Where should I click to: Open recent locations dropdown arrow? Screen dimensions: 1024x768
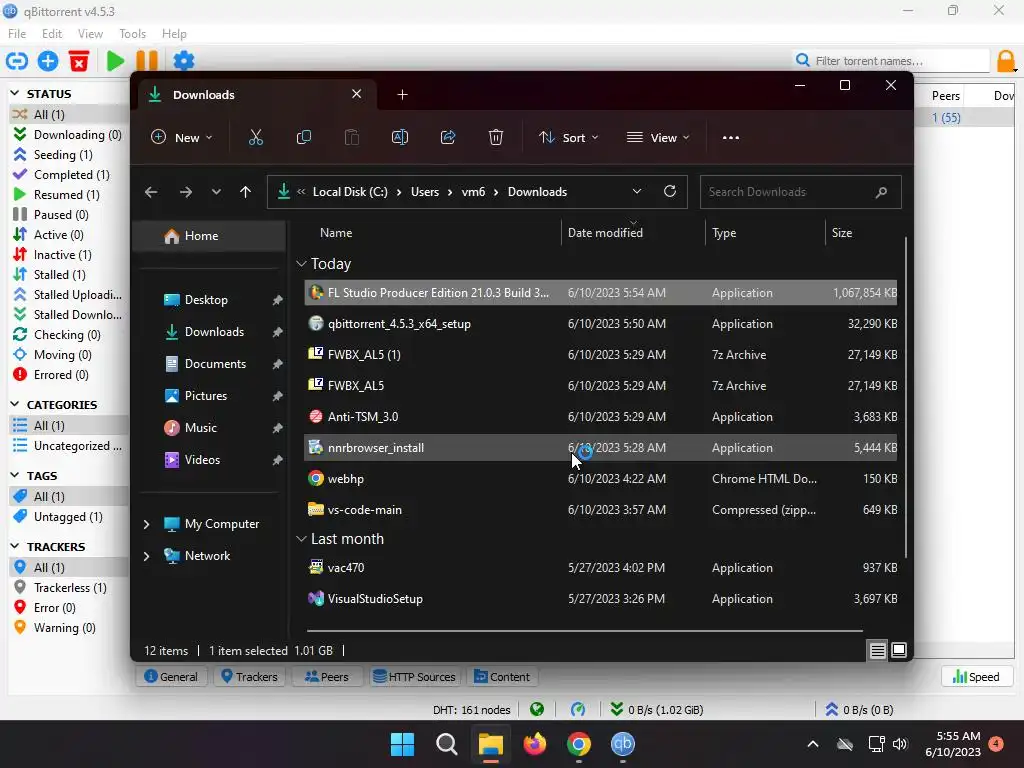[216, 192]
